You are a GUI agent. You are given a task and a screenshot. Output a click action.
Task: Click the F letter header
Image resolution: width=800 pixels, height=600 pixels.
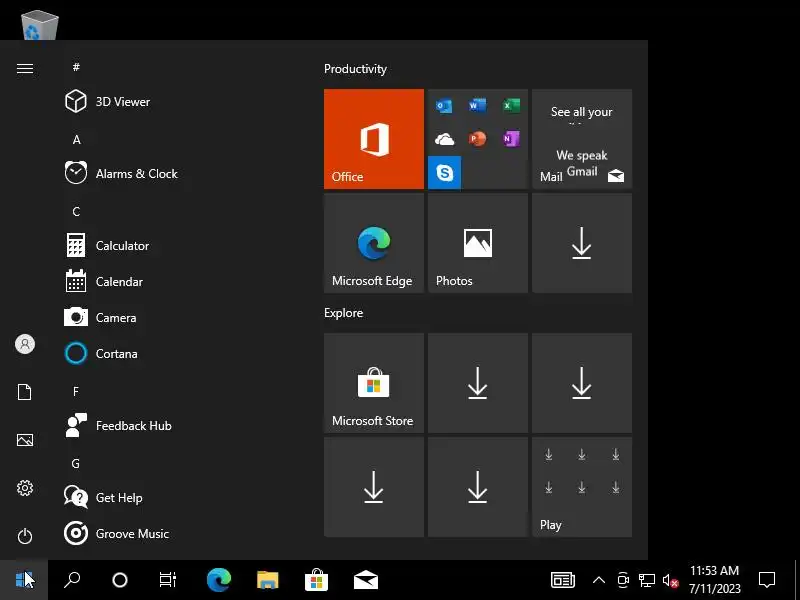point(76,391)
